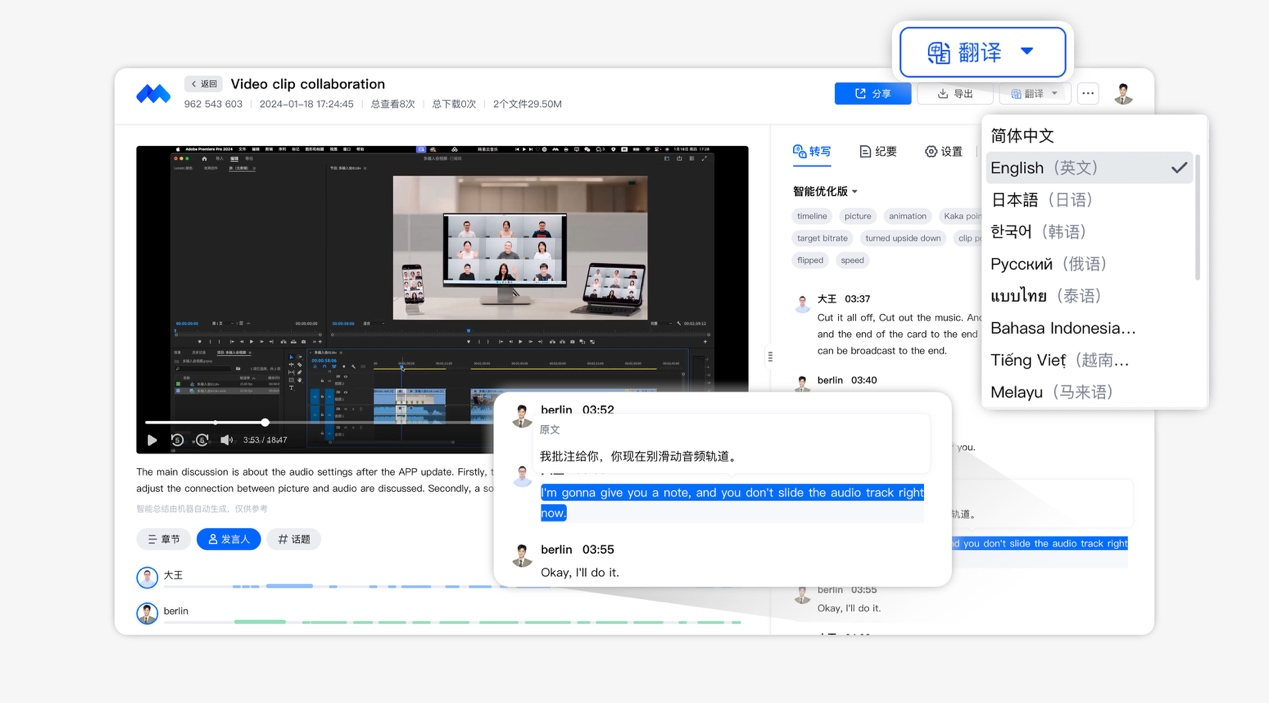This screenshot has height=703, width=1269.
Task: Open the 设置 settings tab
Action: (943, 152)
